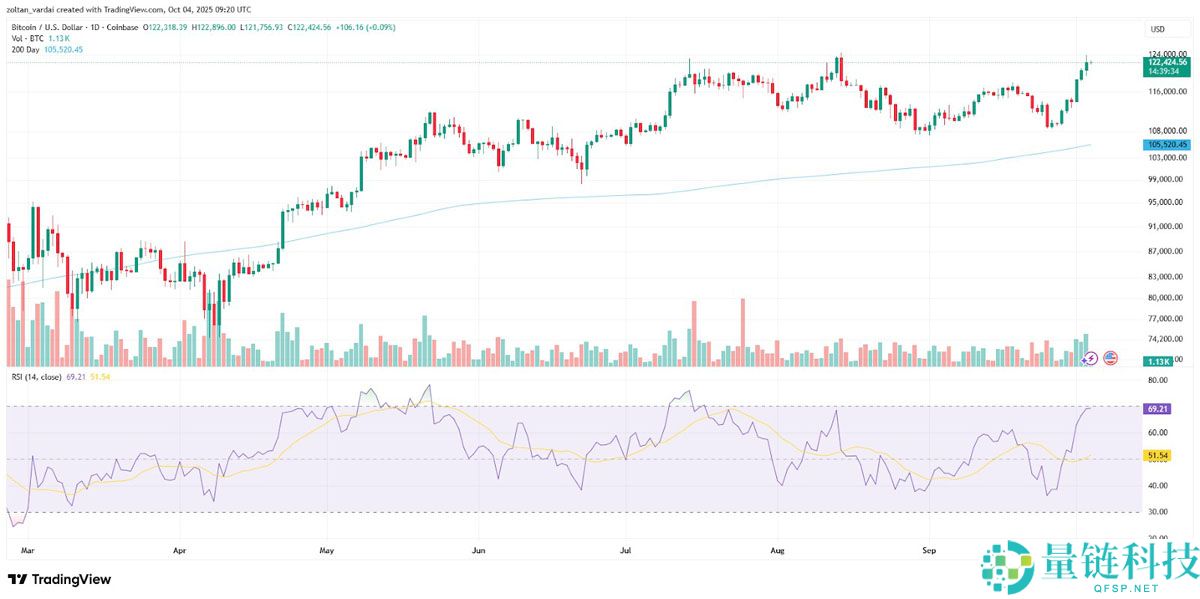
Task: Click the US flag economic events icon
Action: 1110,359
